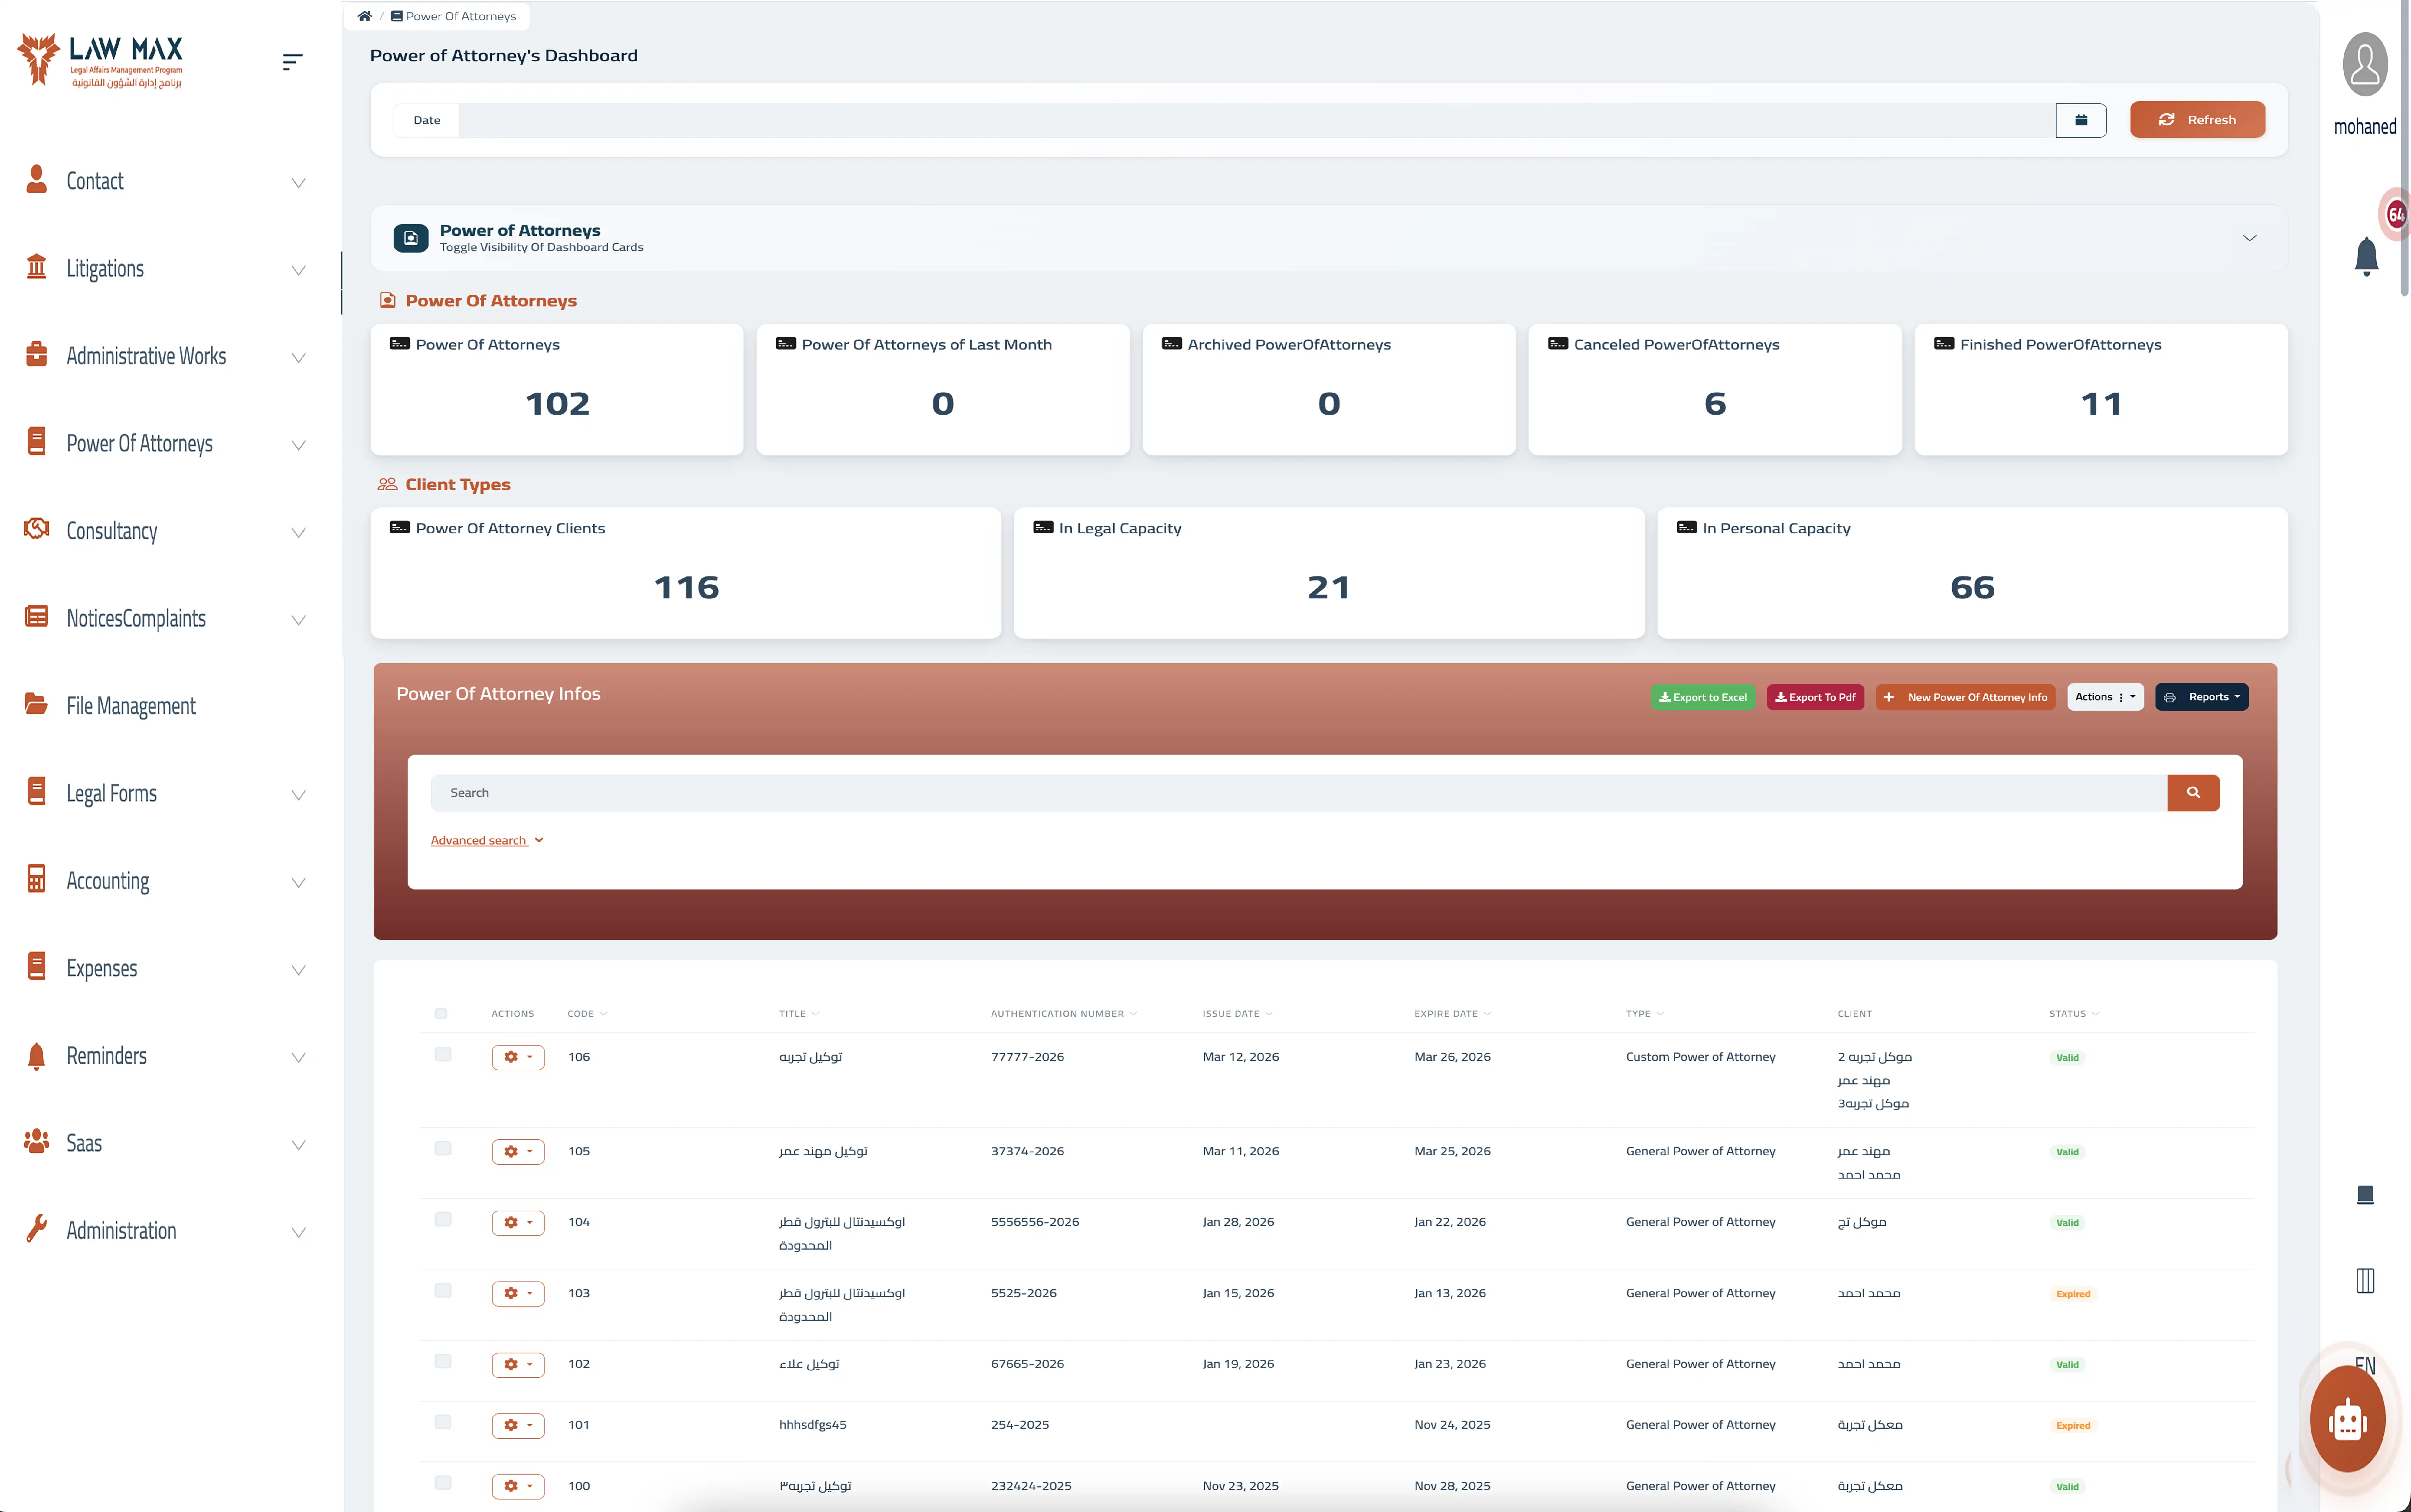Click the Power Of Attorneys breadcrumb link
This screenshot has width=2411, height=1512.
(454, 16)
